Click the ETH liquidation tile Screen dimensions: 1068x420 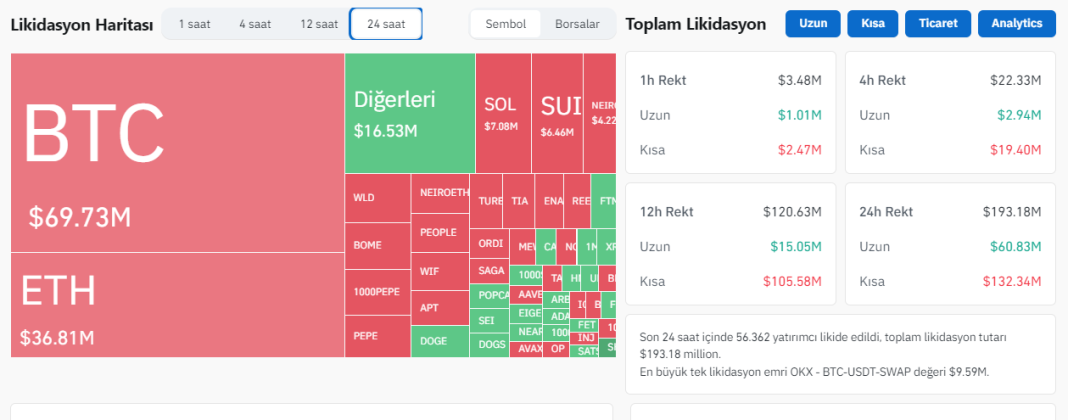click(177, 304)
